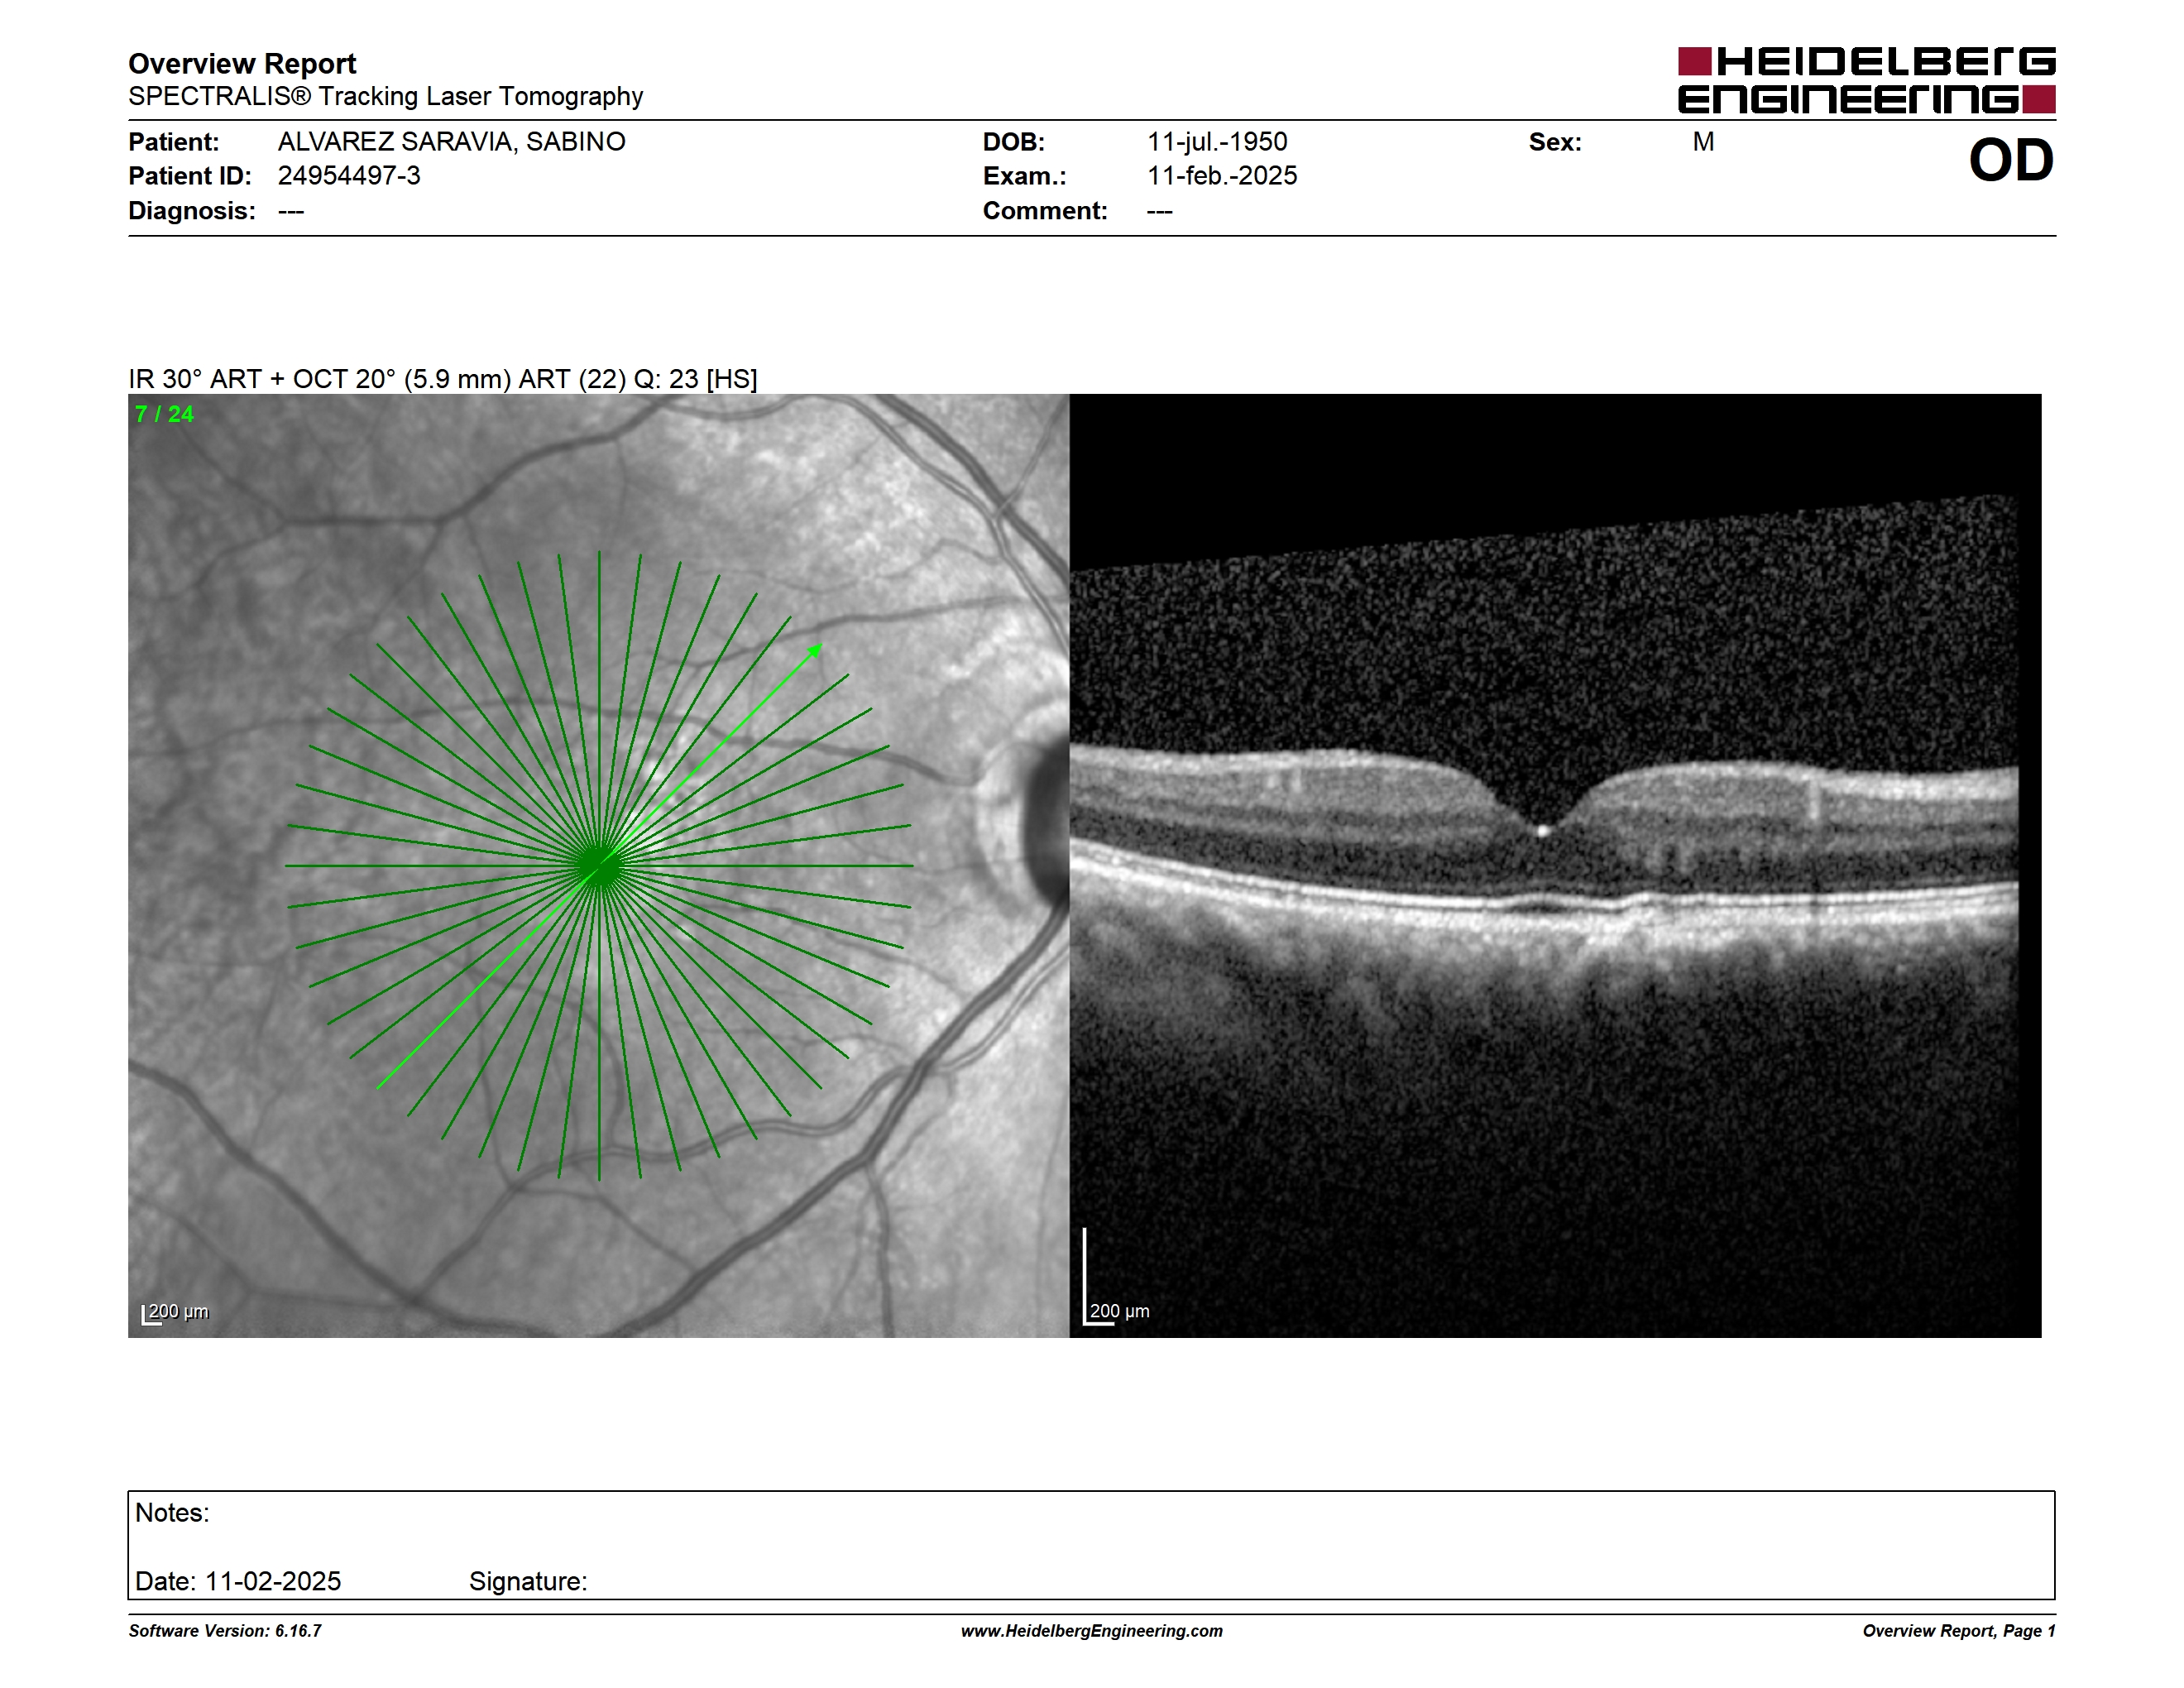Image resolution: width=2184 pixels, height=1688 pixels.
Task: Select the 'Overview Report' title
Action: (x=242, y=63)
